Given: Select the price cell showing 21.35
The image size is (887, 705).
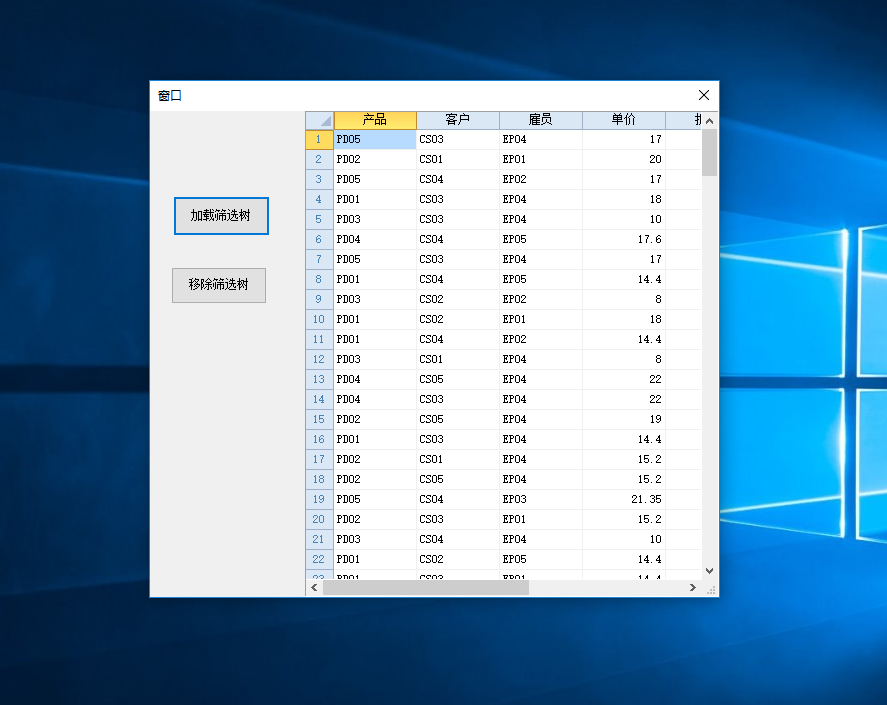Looking at the screenshot, I should pos(624,500).
